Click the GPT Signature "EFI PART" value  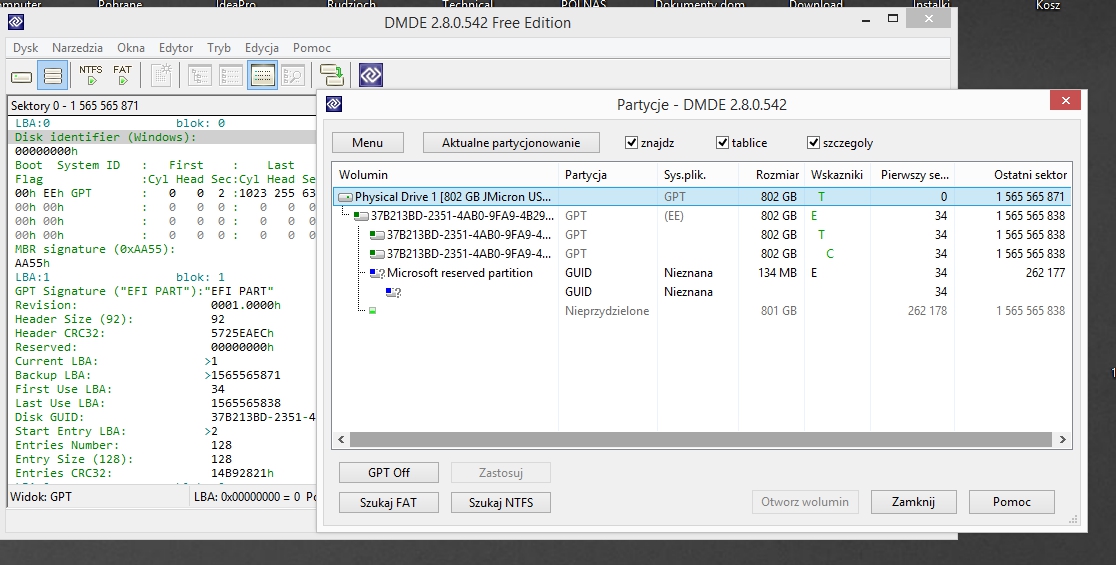(x=239, y=291)
